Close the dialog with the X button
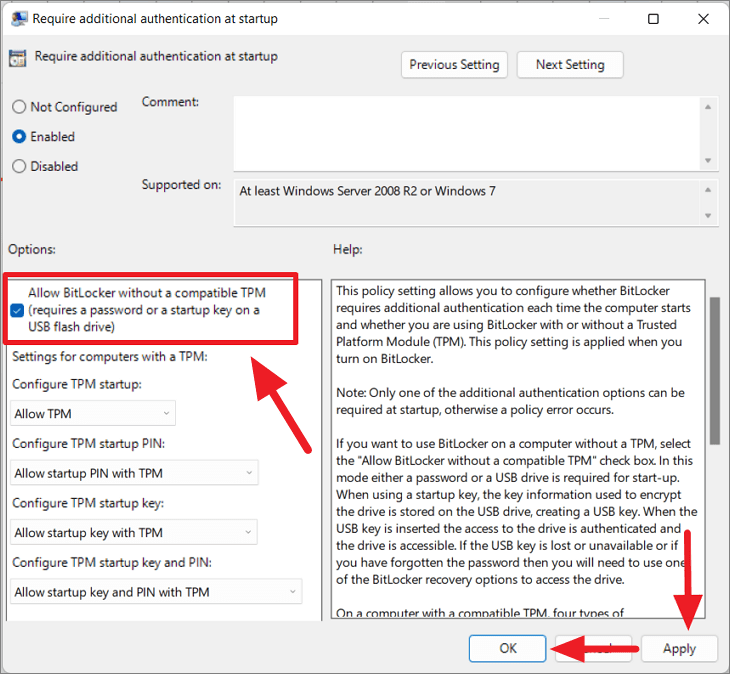This screenshot has height=674, width=730. coord(703,19)
